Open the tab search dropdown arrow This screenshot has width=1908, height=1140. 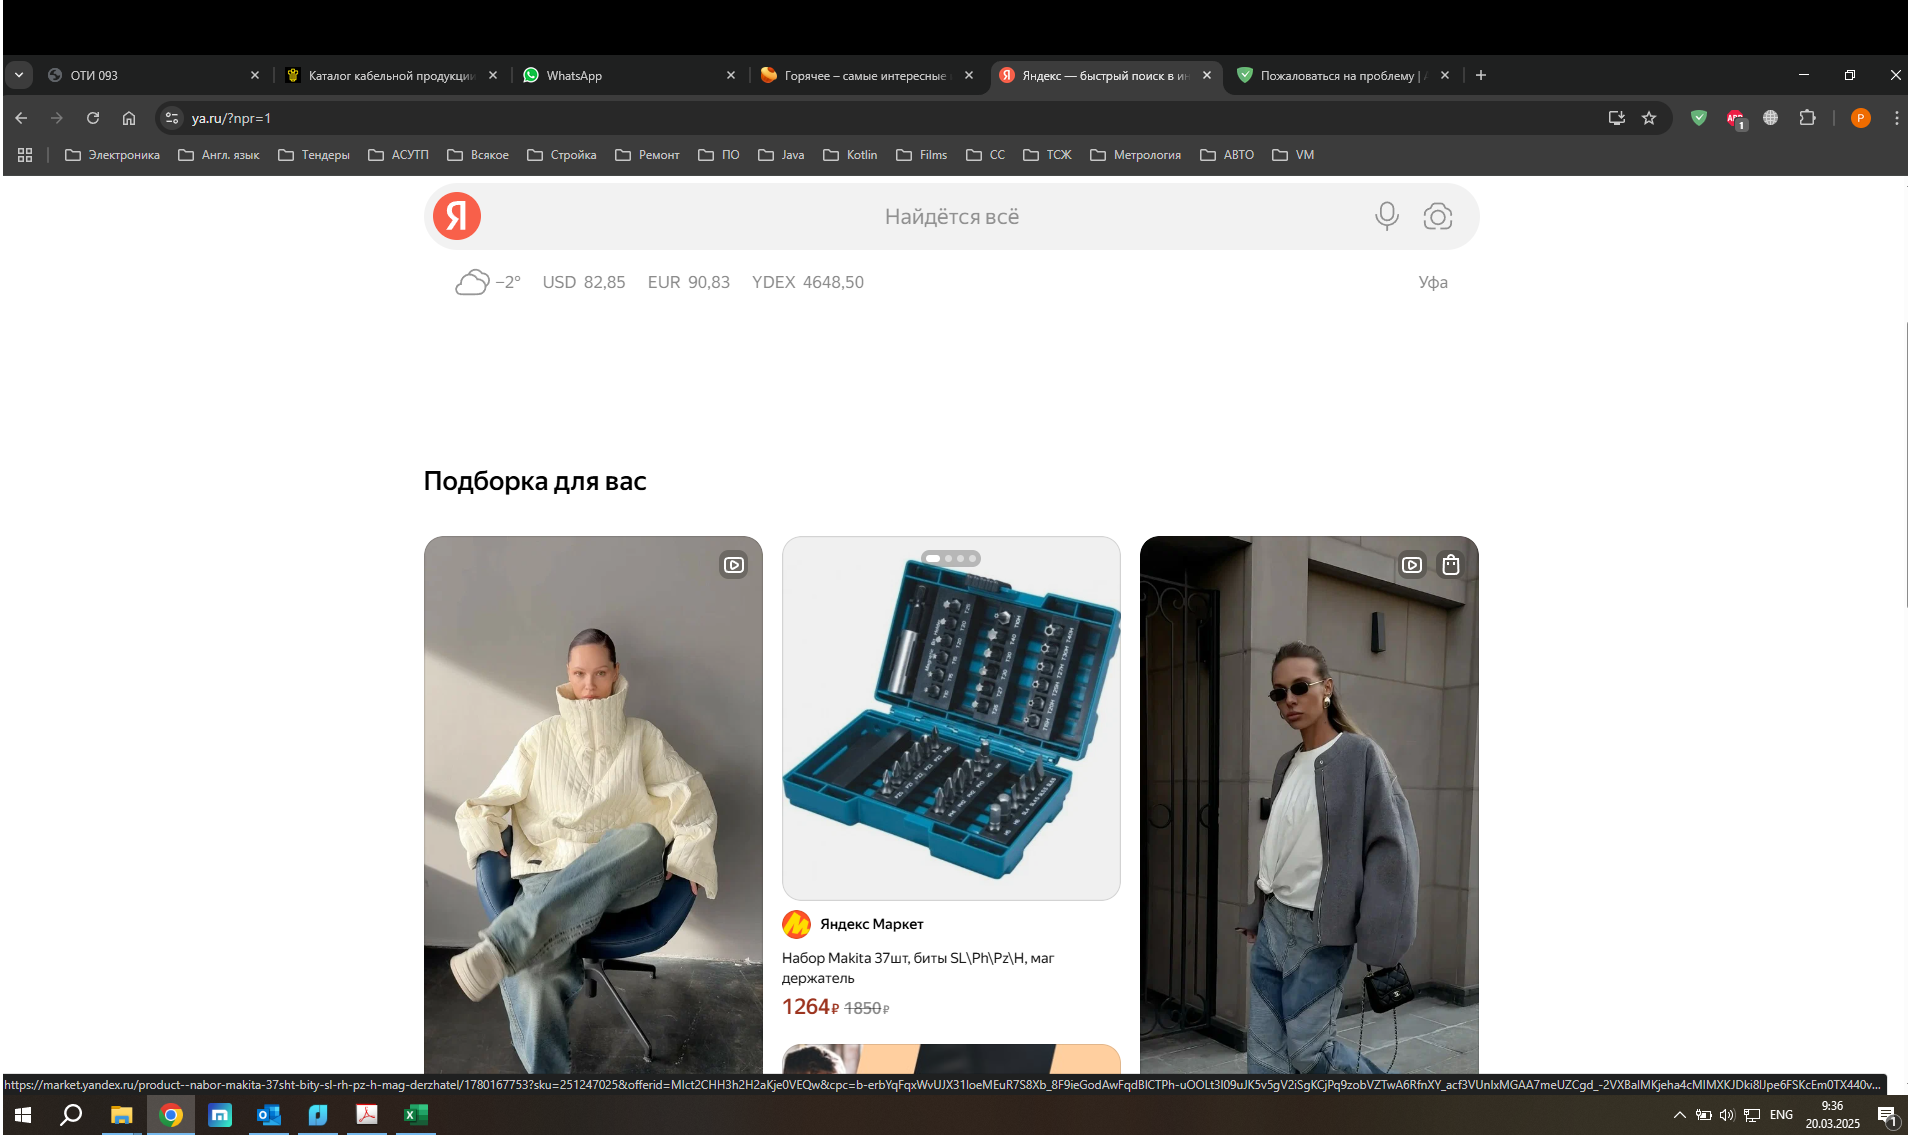pyautogui.click(x=19, y=75)
